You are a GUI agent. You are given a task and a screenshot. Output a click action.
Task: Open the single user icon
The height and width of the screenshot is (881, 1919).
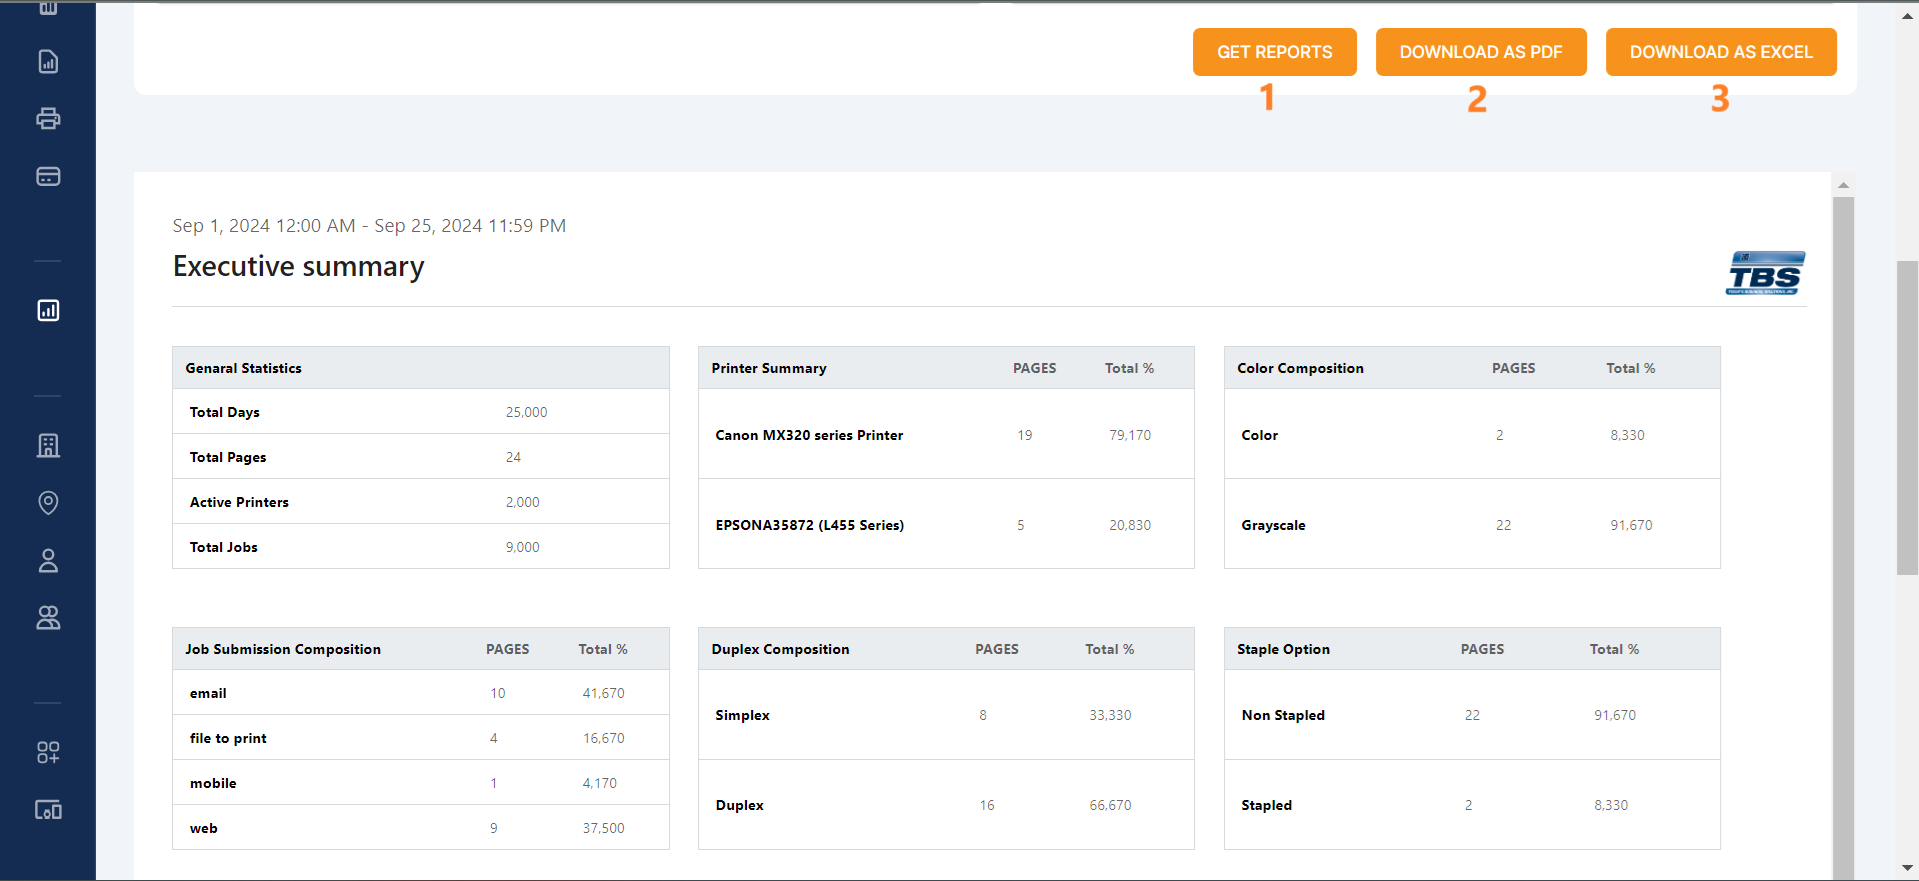pos(48,561)
